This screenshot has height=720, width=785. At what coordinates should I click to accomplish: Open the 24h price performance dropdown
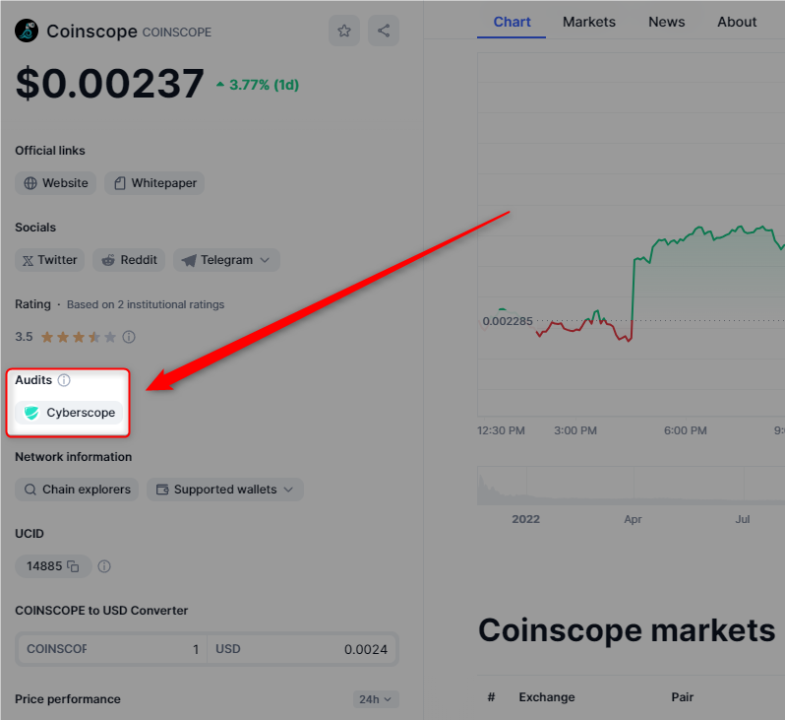tap(376, 699)
